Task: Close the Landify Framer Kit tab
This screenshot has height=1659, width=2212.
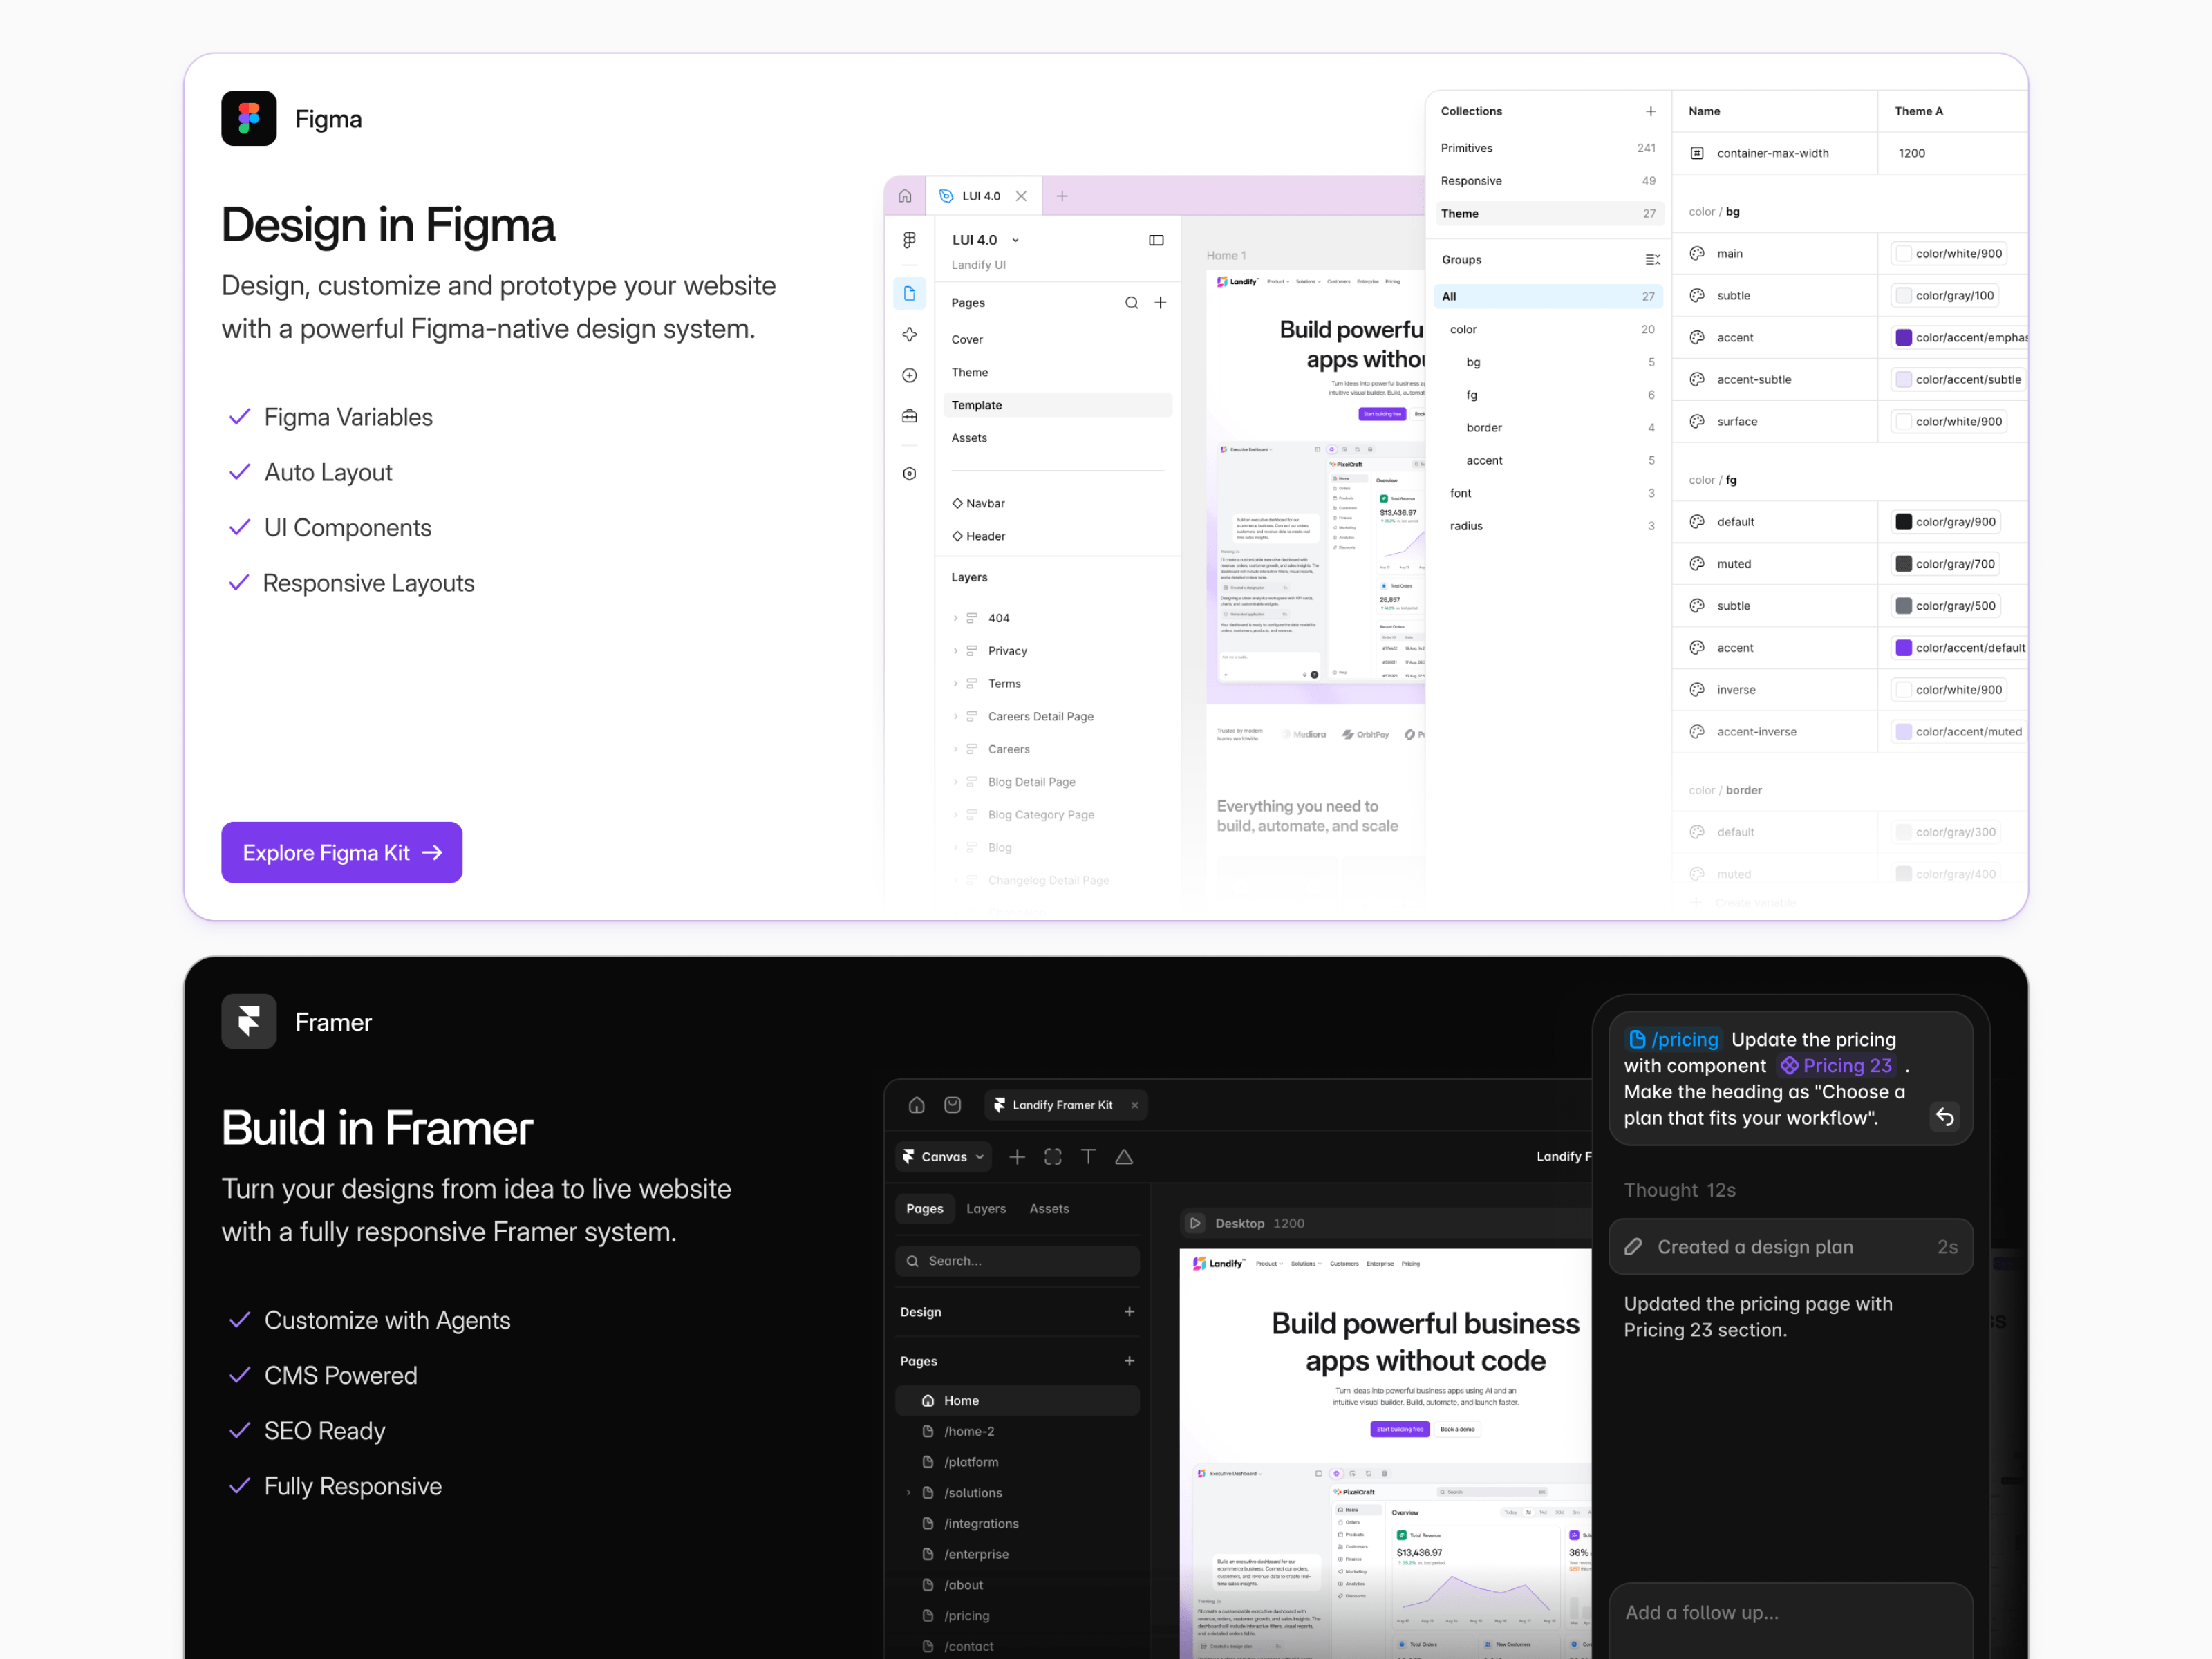Action: [1134, 1105]
